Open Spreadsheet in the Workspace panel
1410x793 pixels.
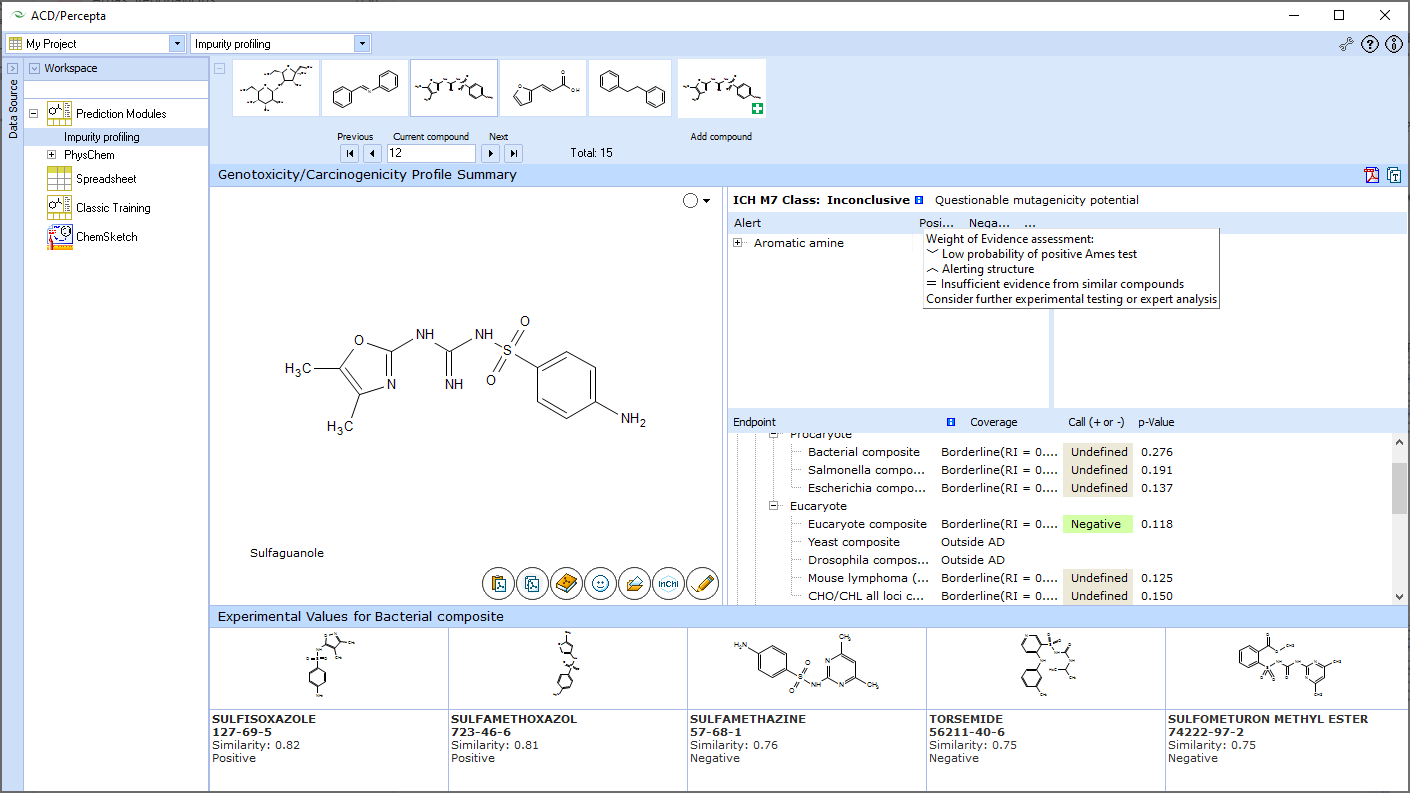[x=106, y=179]
